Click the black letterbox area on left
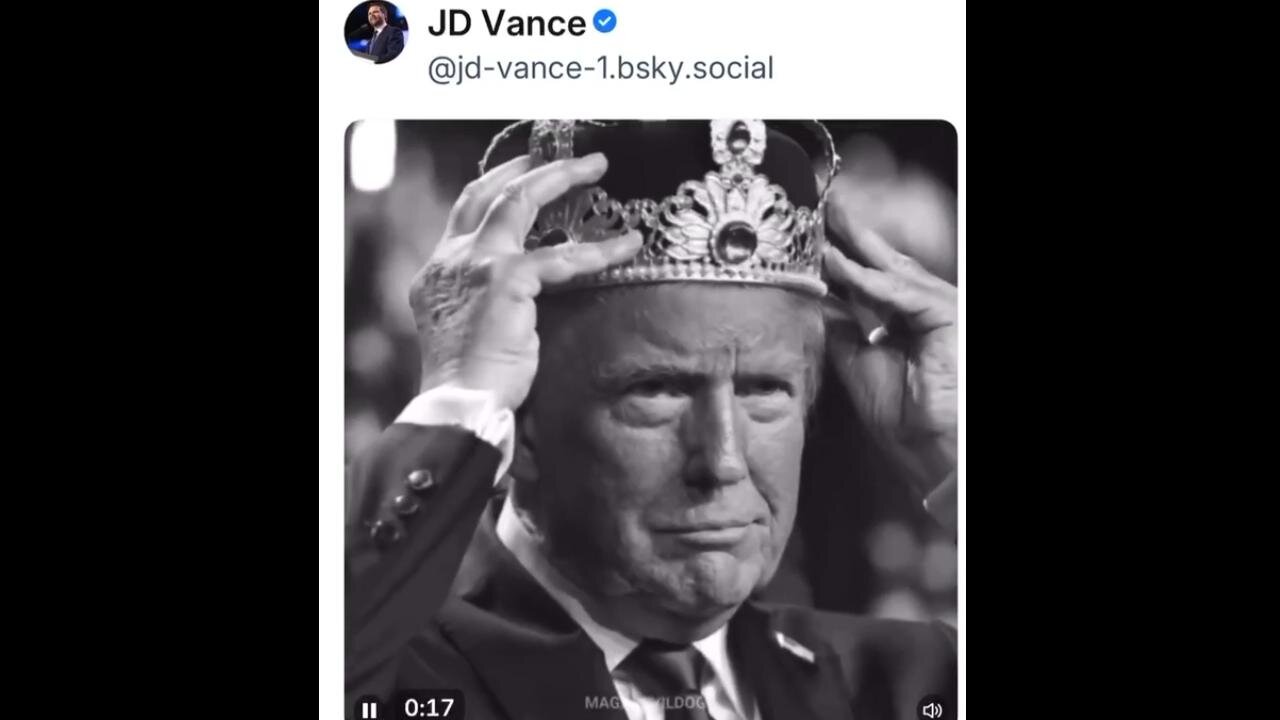 pos(160,360)
